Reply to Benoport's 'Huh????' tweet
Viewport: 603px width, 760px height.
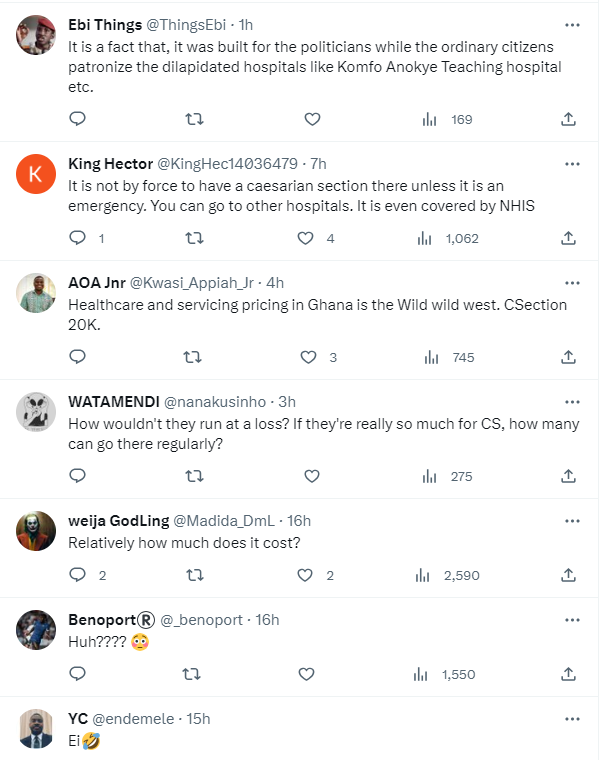(x=78, y=674)
